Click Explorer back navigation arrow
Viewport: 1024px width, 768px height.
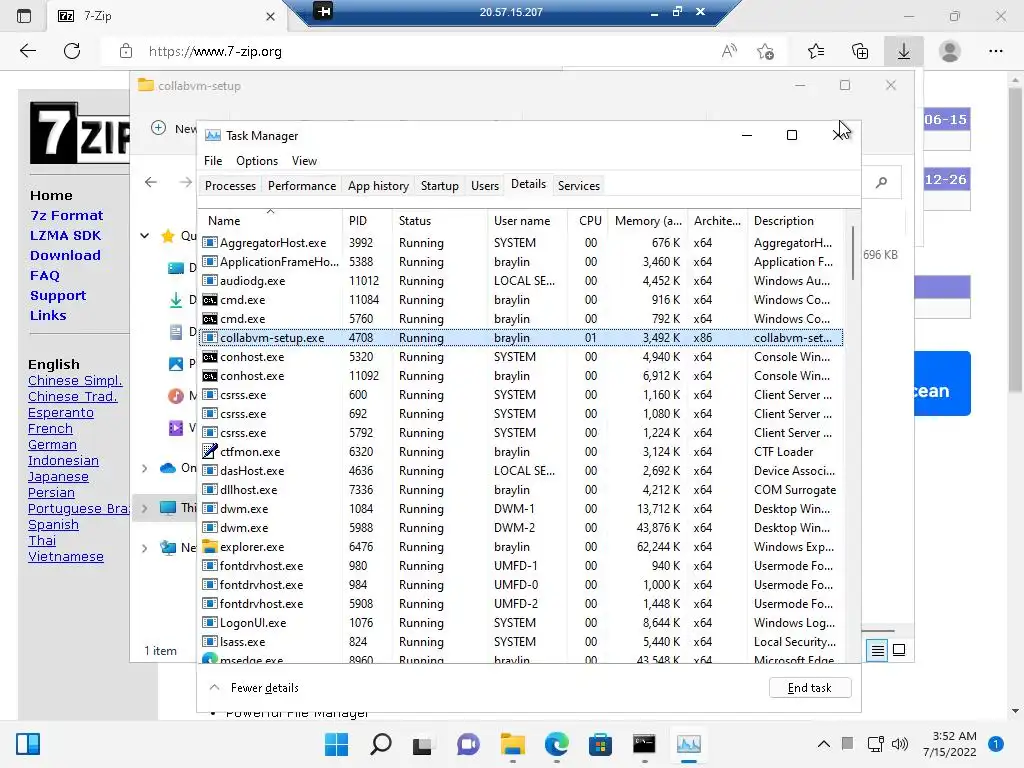click(x=151, y=182)
